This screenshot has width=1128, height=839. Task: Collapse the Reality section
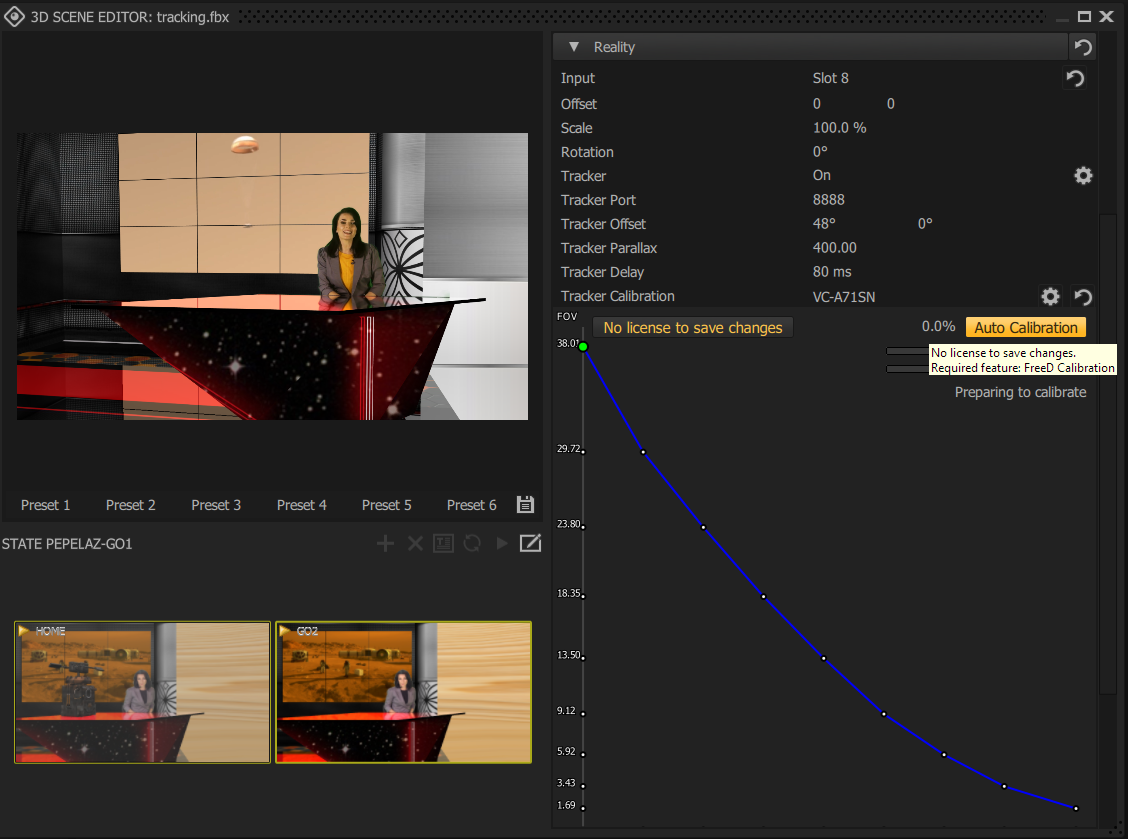tap(573, 46)
